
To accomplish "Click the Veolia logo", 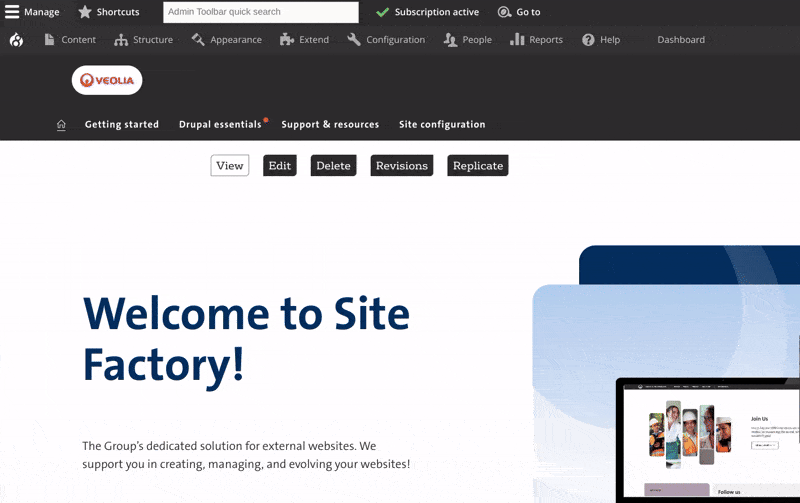I will tap(107, 80).
